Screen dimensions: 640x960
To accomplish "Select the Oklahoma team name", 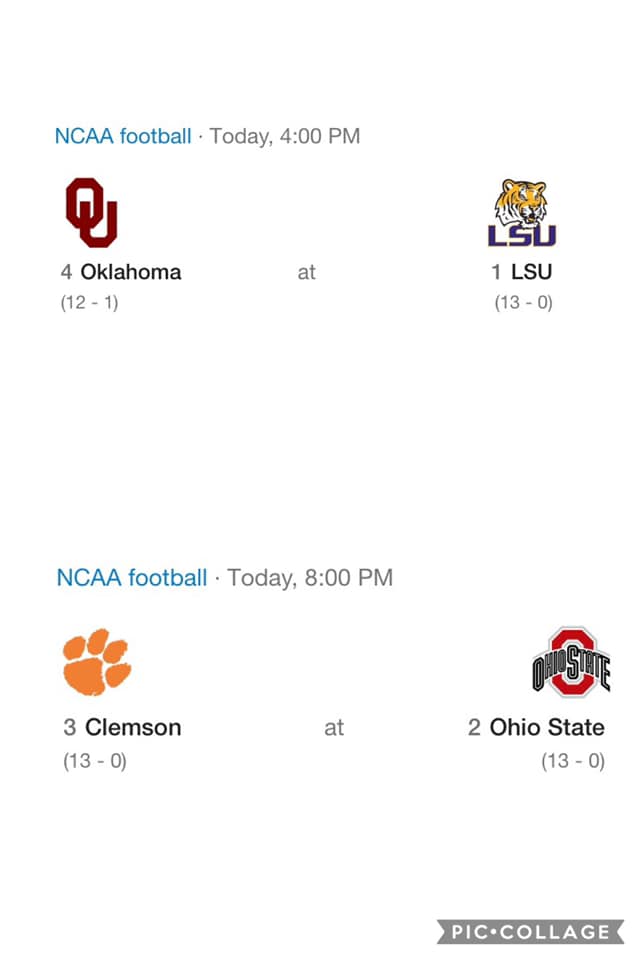I will [x=130, y=271].
